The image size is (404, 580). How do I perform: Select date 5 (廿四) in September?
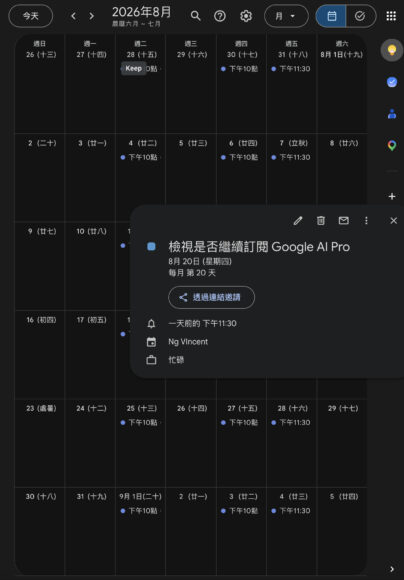pyautogui.click(x=344, y=497)
